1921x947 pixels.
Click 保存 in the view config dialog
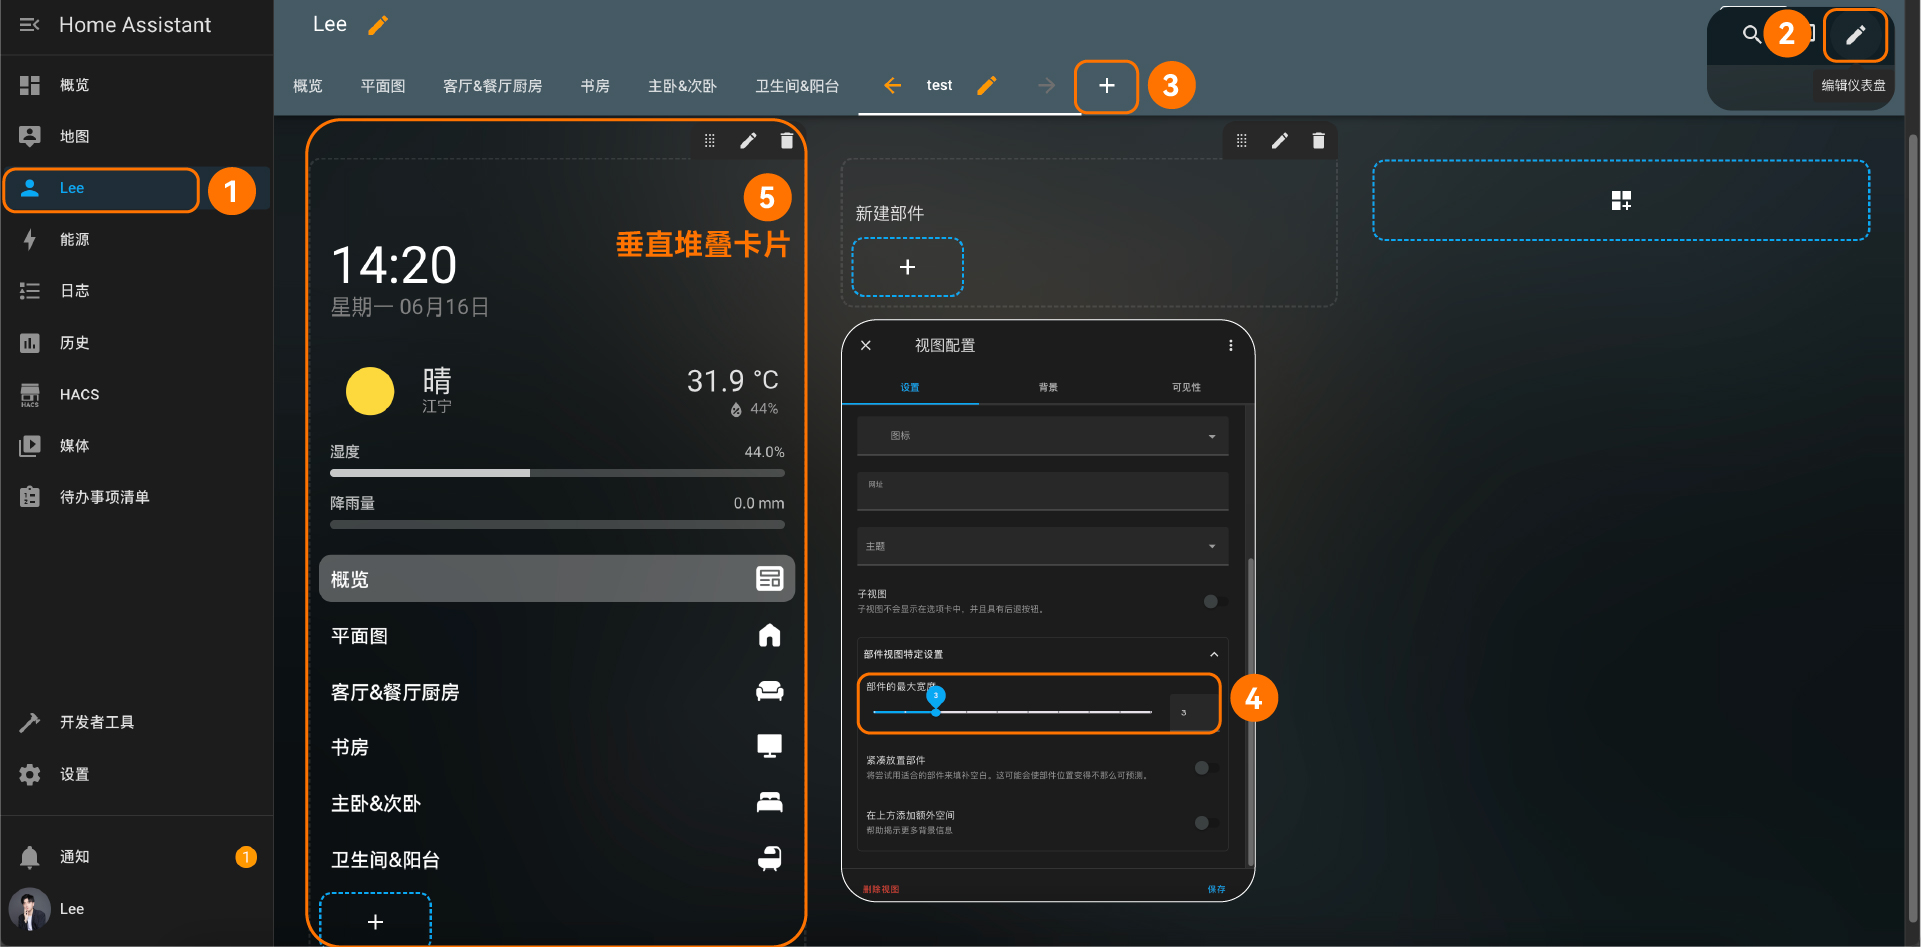1216,889
